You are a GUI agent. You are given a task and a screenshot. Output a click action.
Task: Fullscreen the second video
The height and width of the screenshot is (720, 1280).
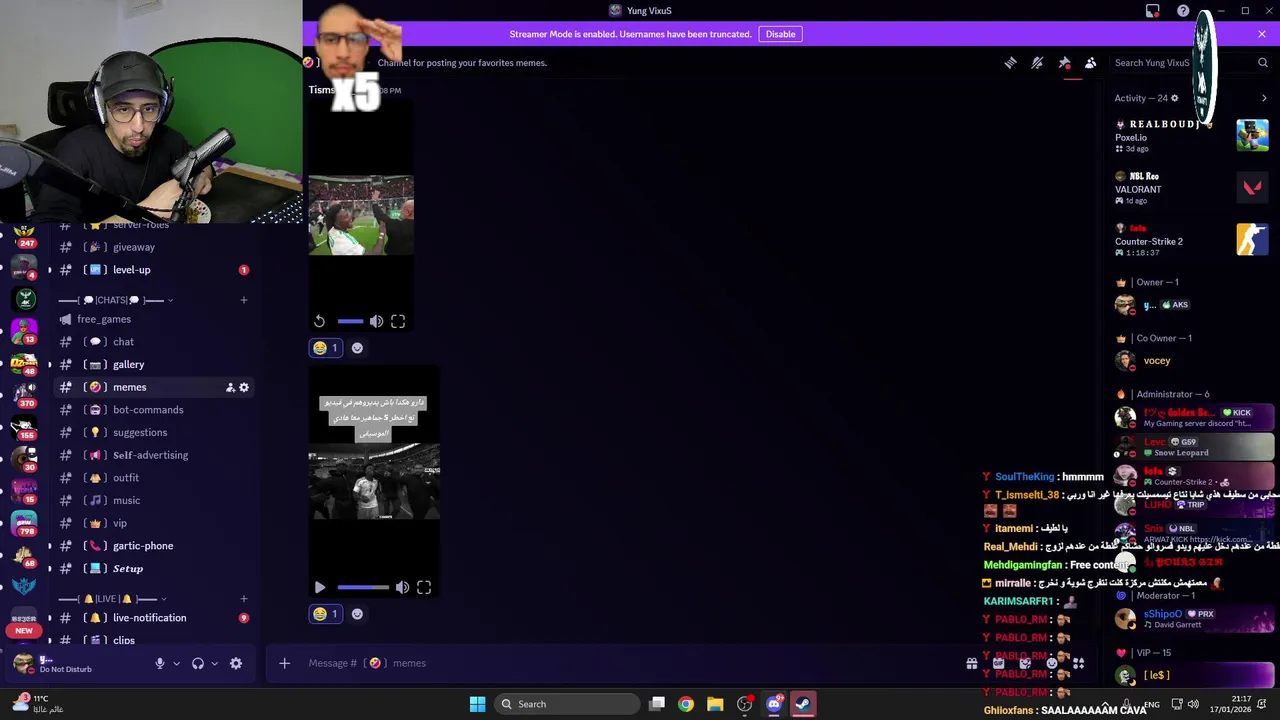click(x=424, y=588)
